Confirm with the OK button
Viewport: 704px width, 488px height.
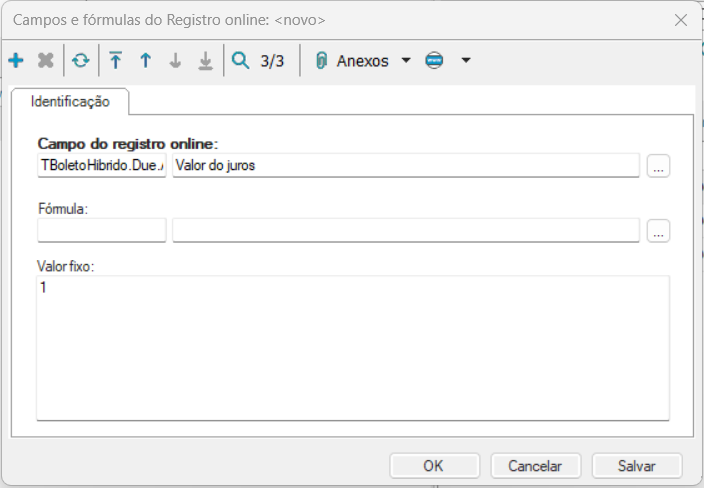(x=434, y=466)
